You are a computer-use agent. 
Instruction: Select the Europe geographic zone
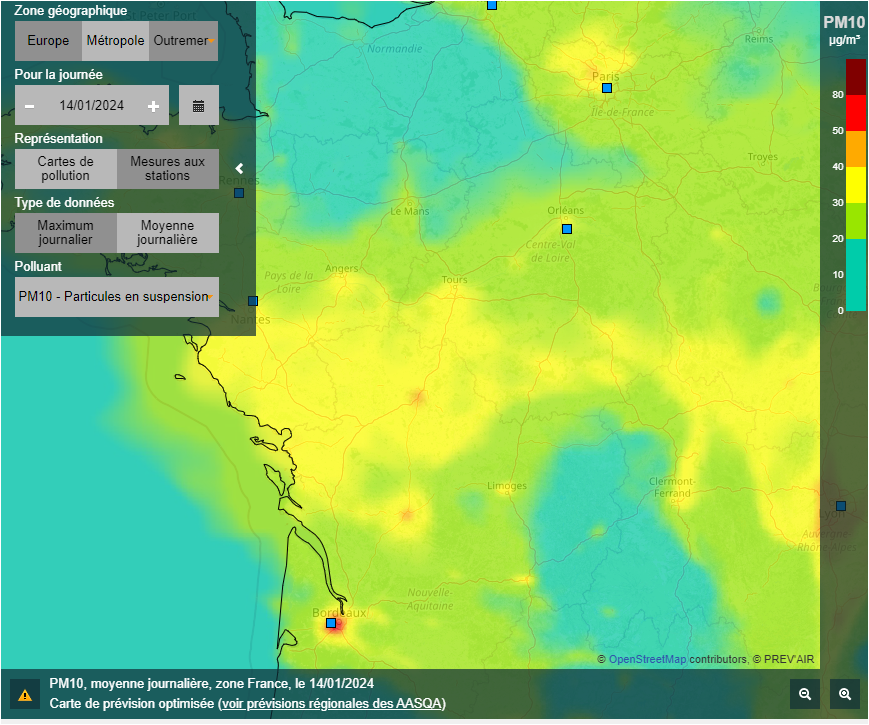tap(48, 41)
